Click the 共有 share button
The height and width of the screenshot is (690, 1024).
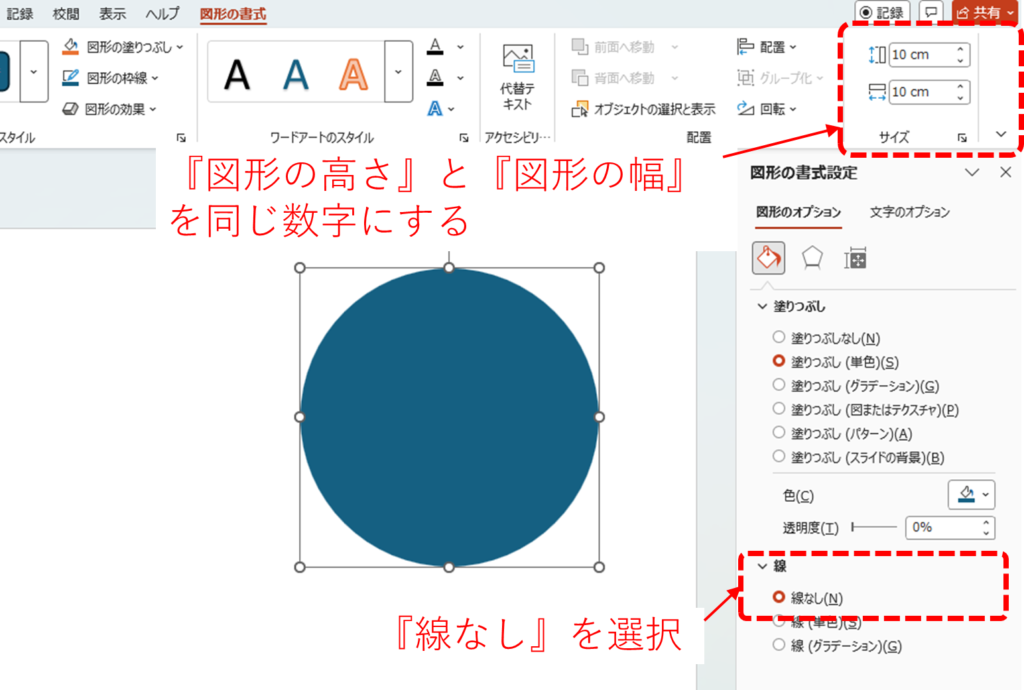pyautogui.click(x=985, y=13)
